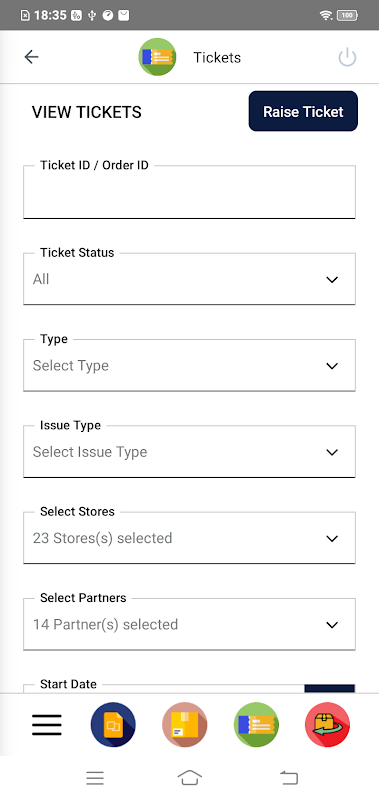Click the dark button beside Start Date
379x800 pixels.
click(x=330, y=688)
